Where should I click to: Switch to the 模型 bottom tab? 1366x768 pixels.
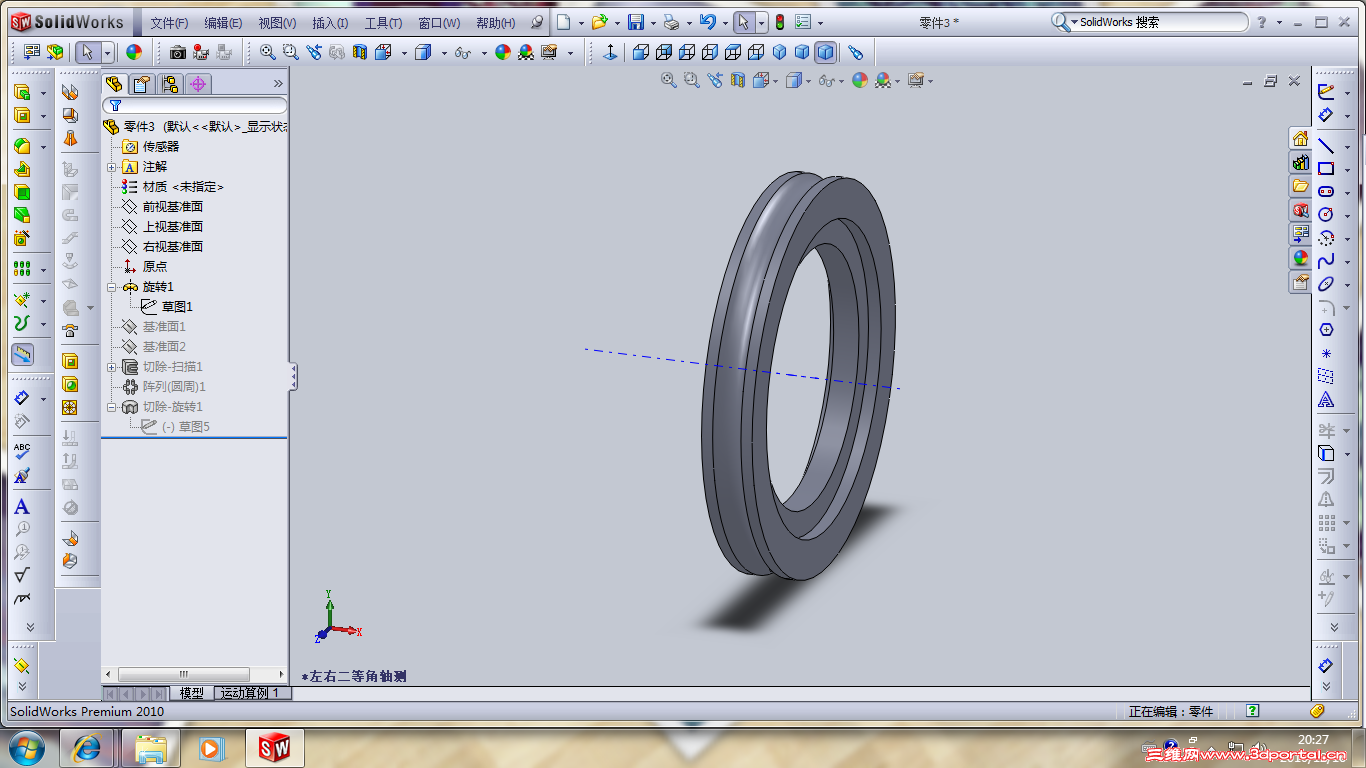[191, 693]
